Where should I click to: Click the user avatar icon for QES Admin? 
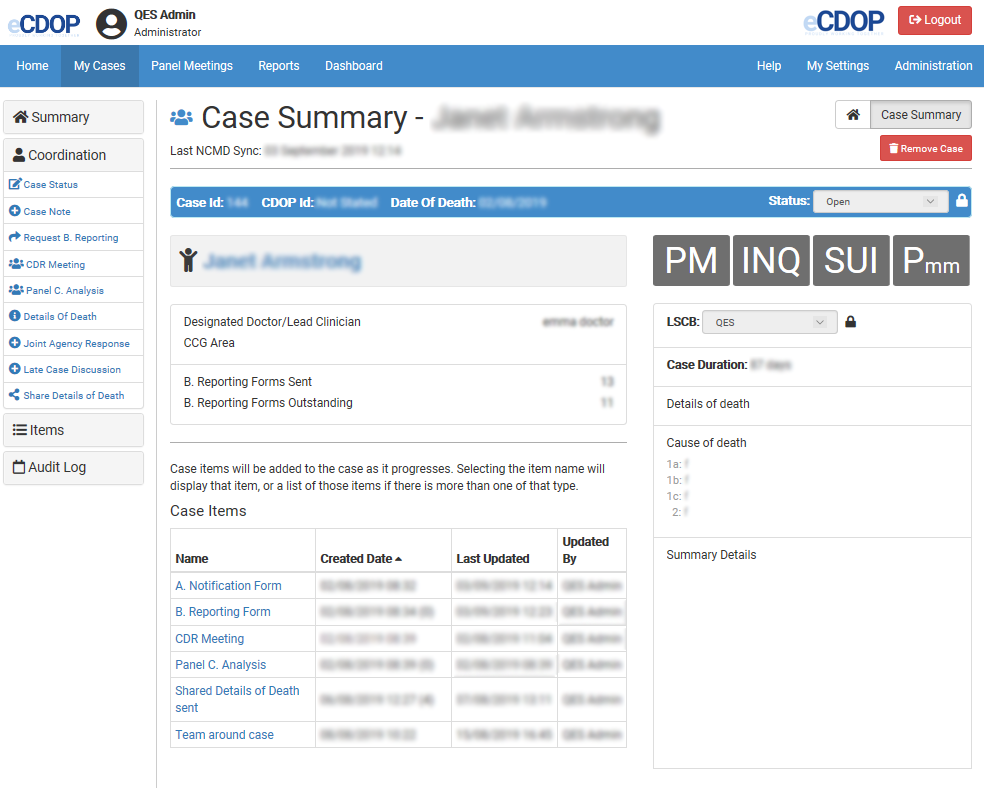click(111, 23)
